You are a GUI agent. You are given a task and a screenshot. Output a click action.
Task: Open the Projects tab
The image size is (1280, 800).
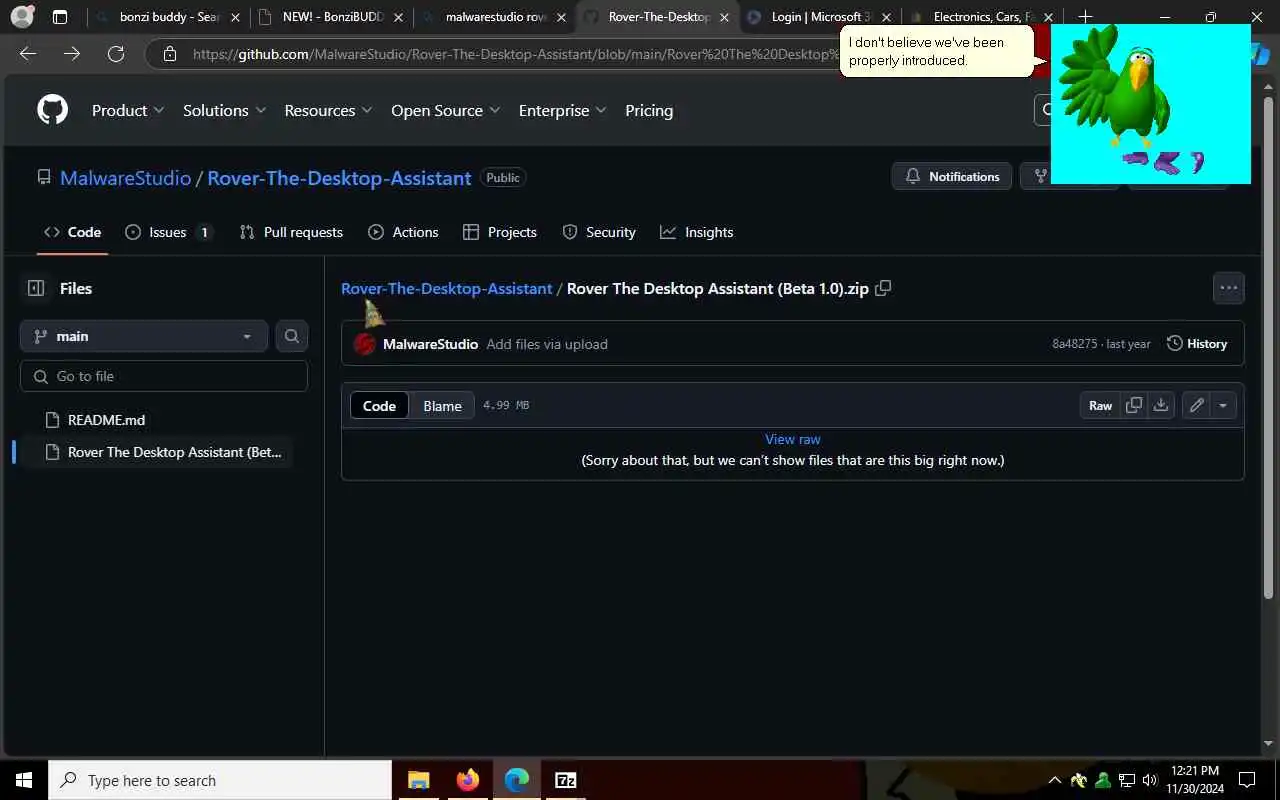tap(500, 232)
